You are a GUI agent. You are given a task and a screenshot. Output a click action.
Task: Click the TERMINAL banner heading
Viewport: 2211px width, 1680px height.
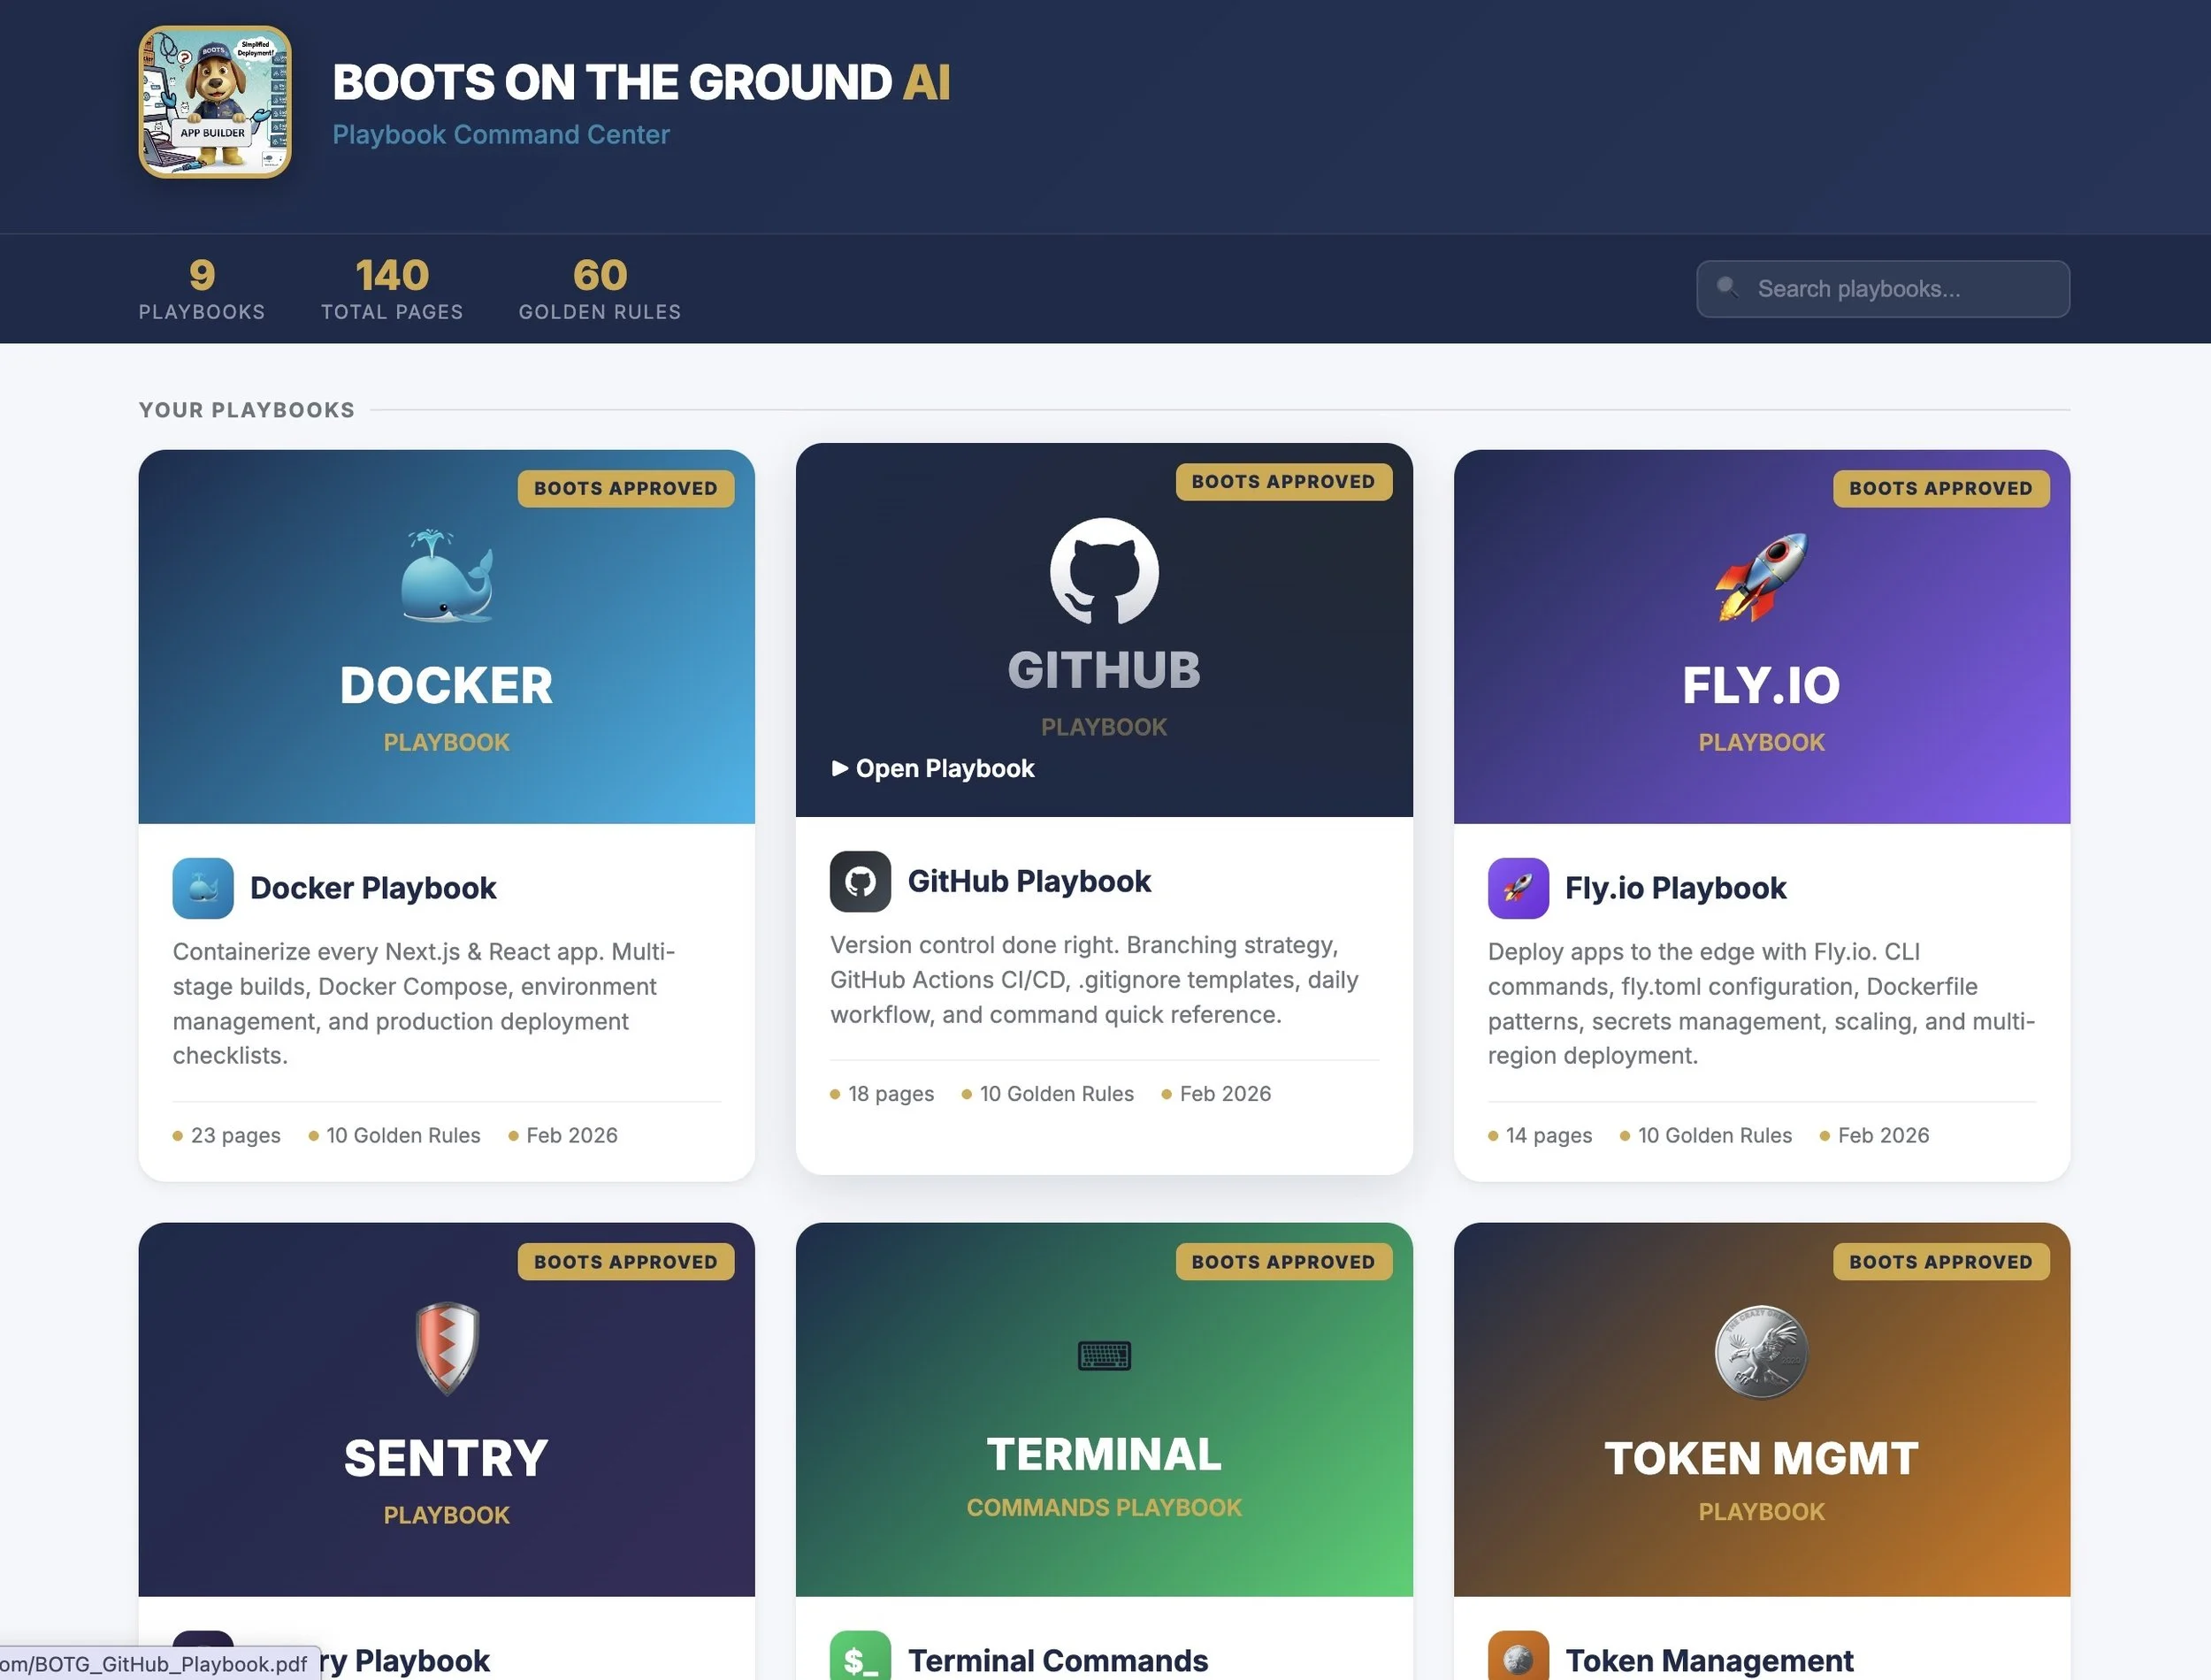coord(1104,1454)
